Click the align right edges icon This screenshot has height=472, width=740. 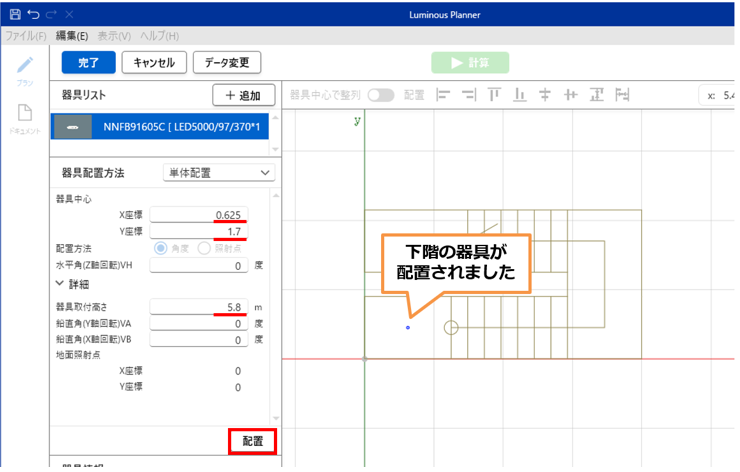(468, 95)
